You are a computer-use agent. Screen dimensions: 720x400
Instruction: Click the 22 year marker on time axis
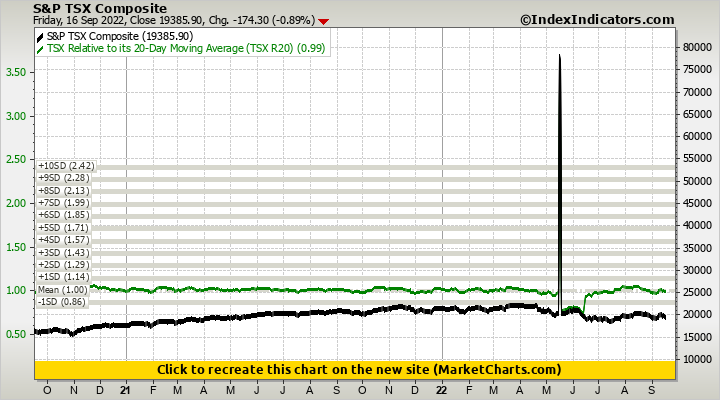click(x=441, y=390)
